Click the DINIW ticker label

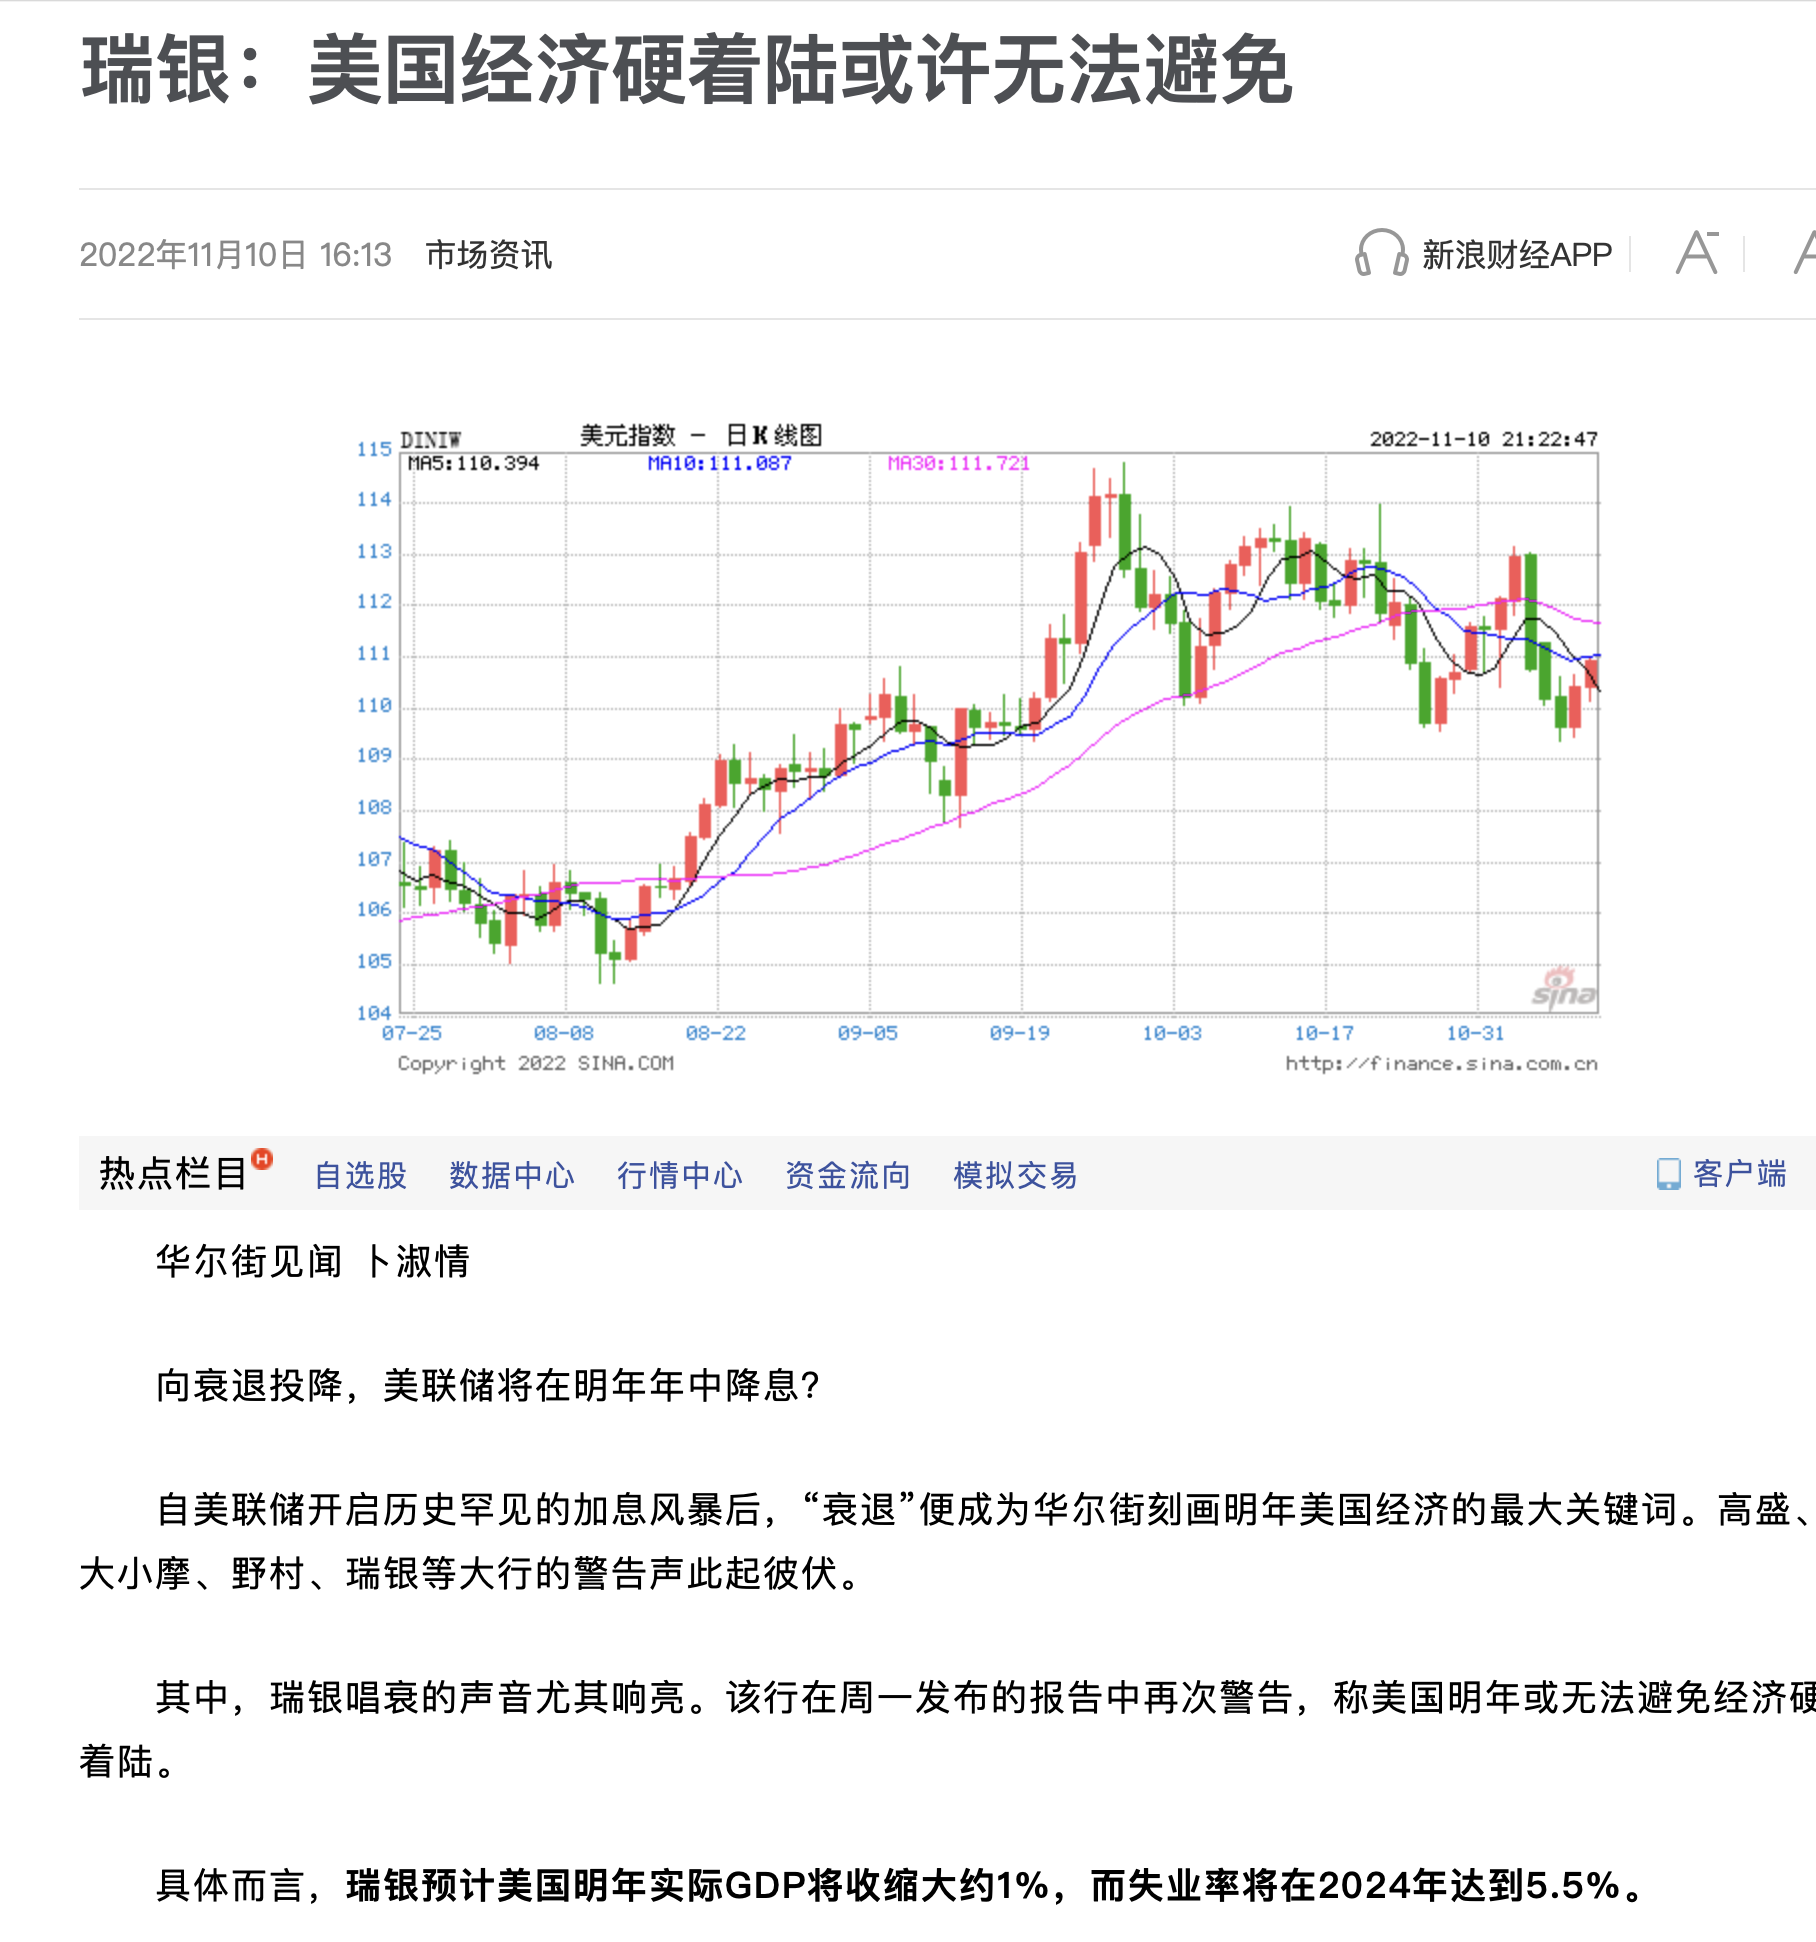(x=430, y=440)
